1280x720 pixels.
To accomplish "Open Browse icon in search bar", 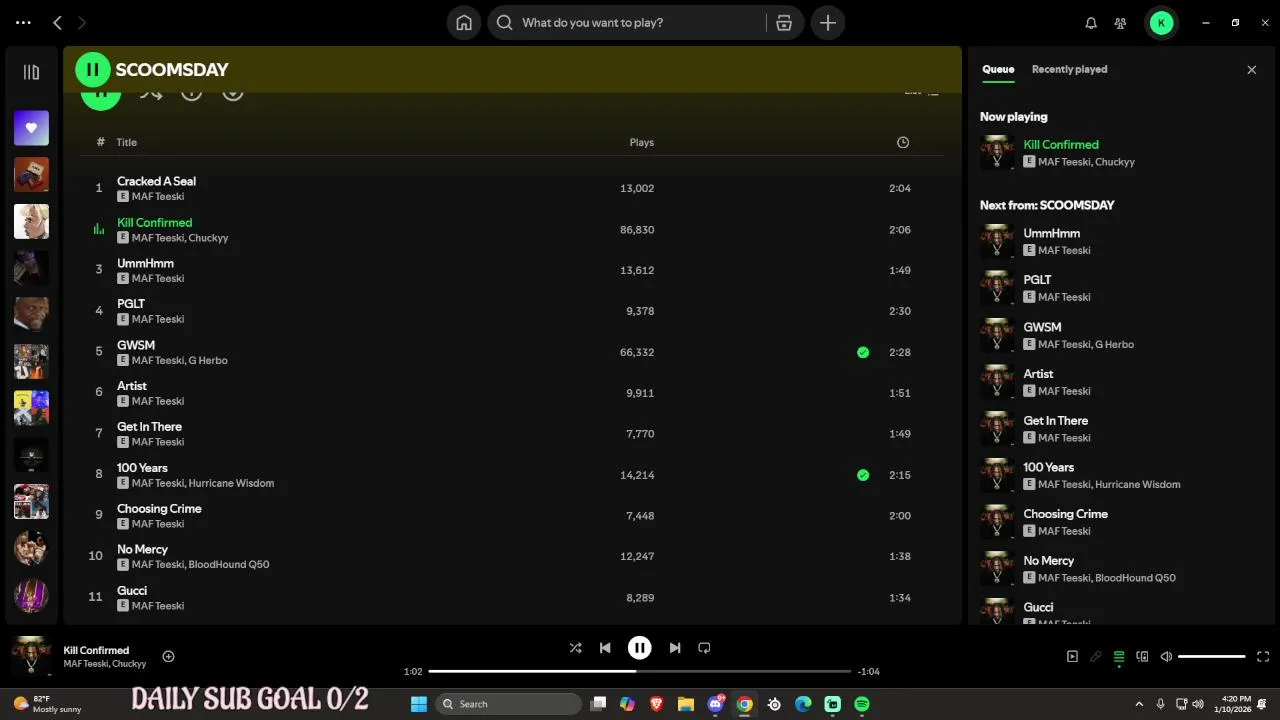I will (785, 22).
